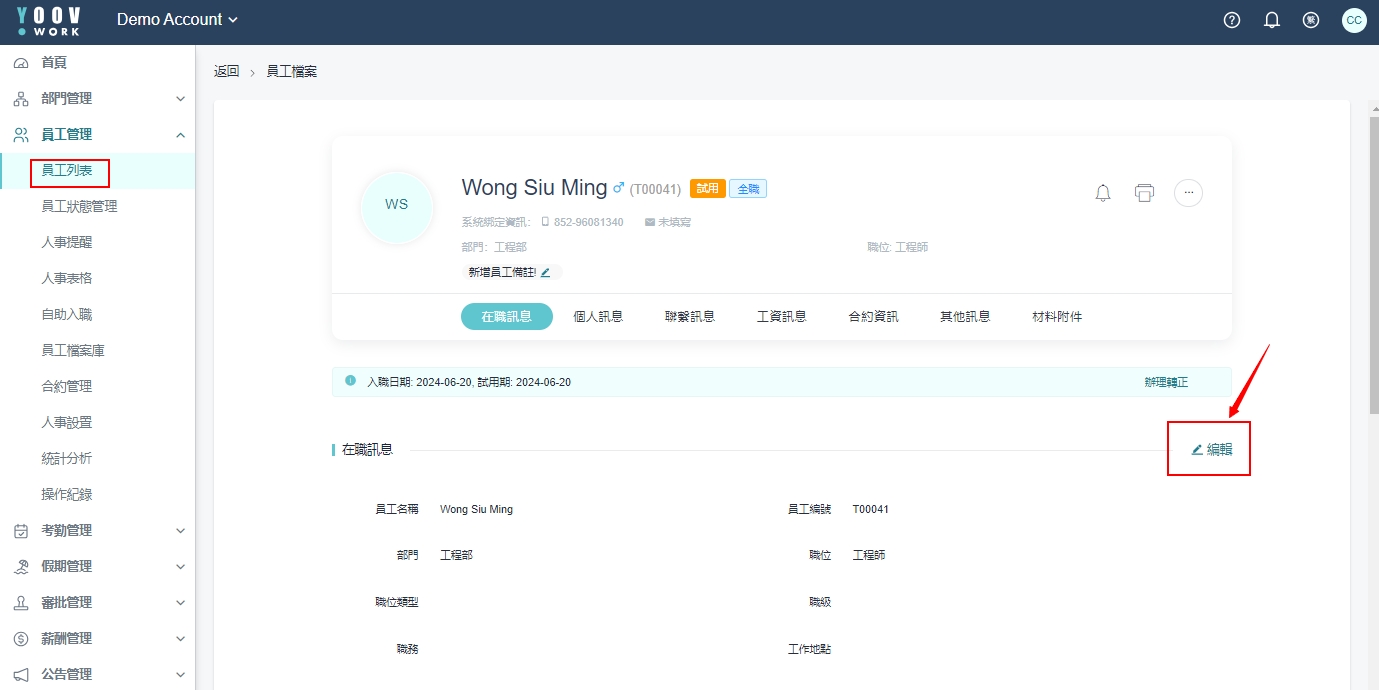Viewport: 1379px width, 690px height.
Task: Edit the employee remark pencil icon
Action: 546,272
